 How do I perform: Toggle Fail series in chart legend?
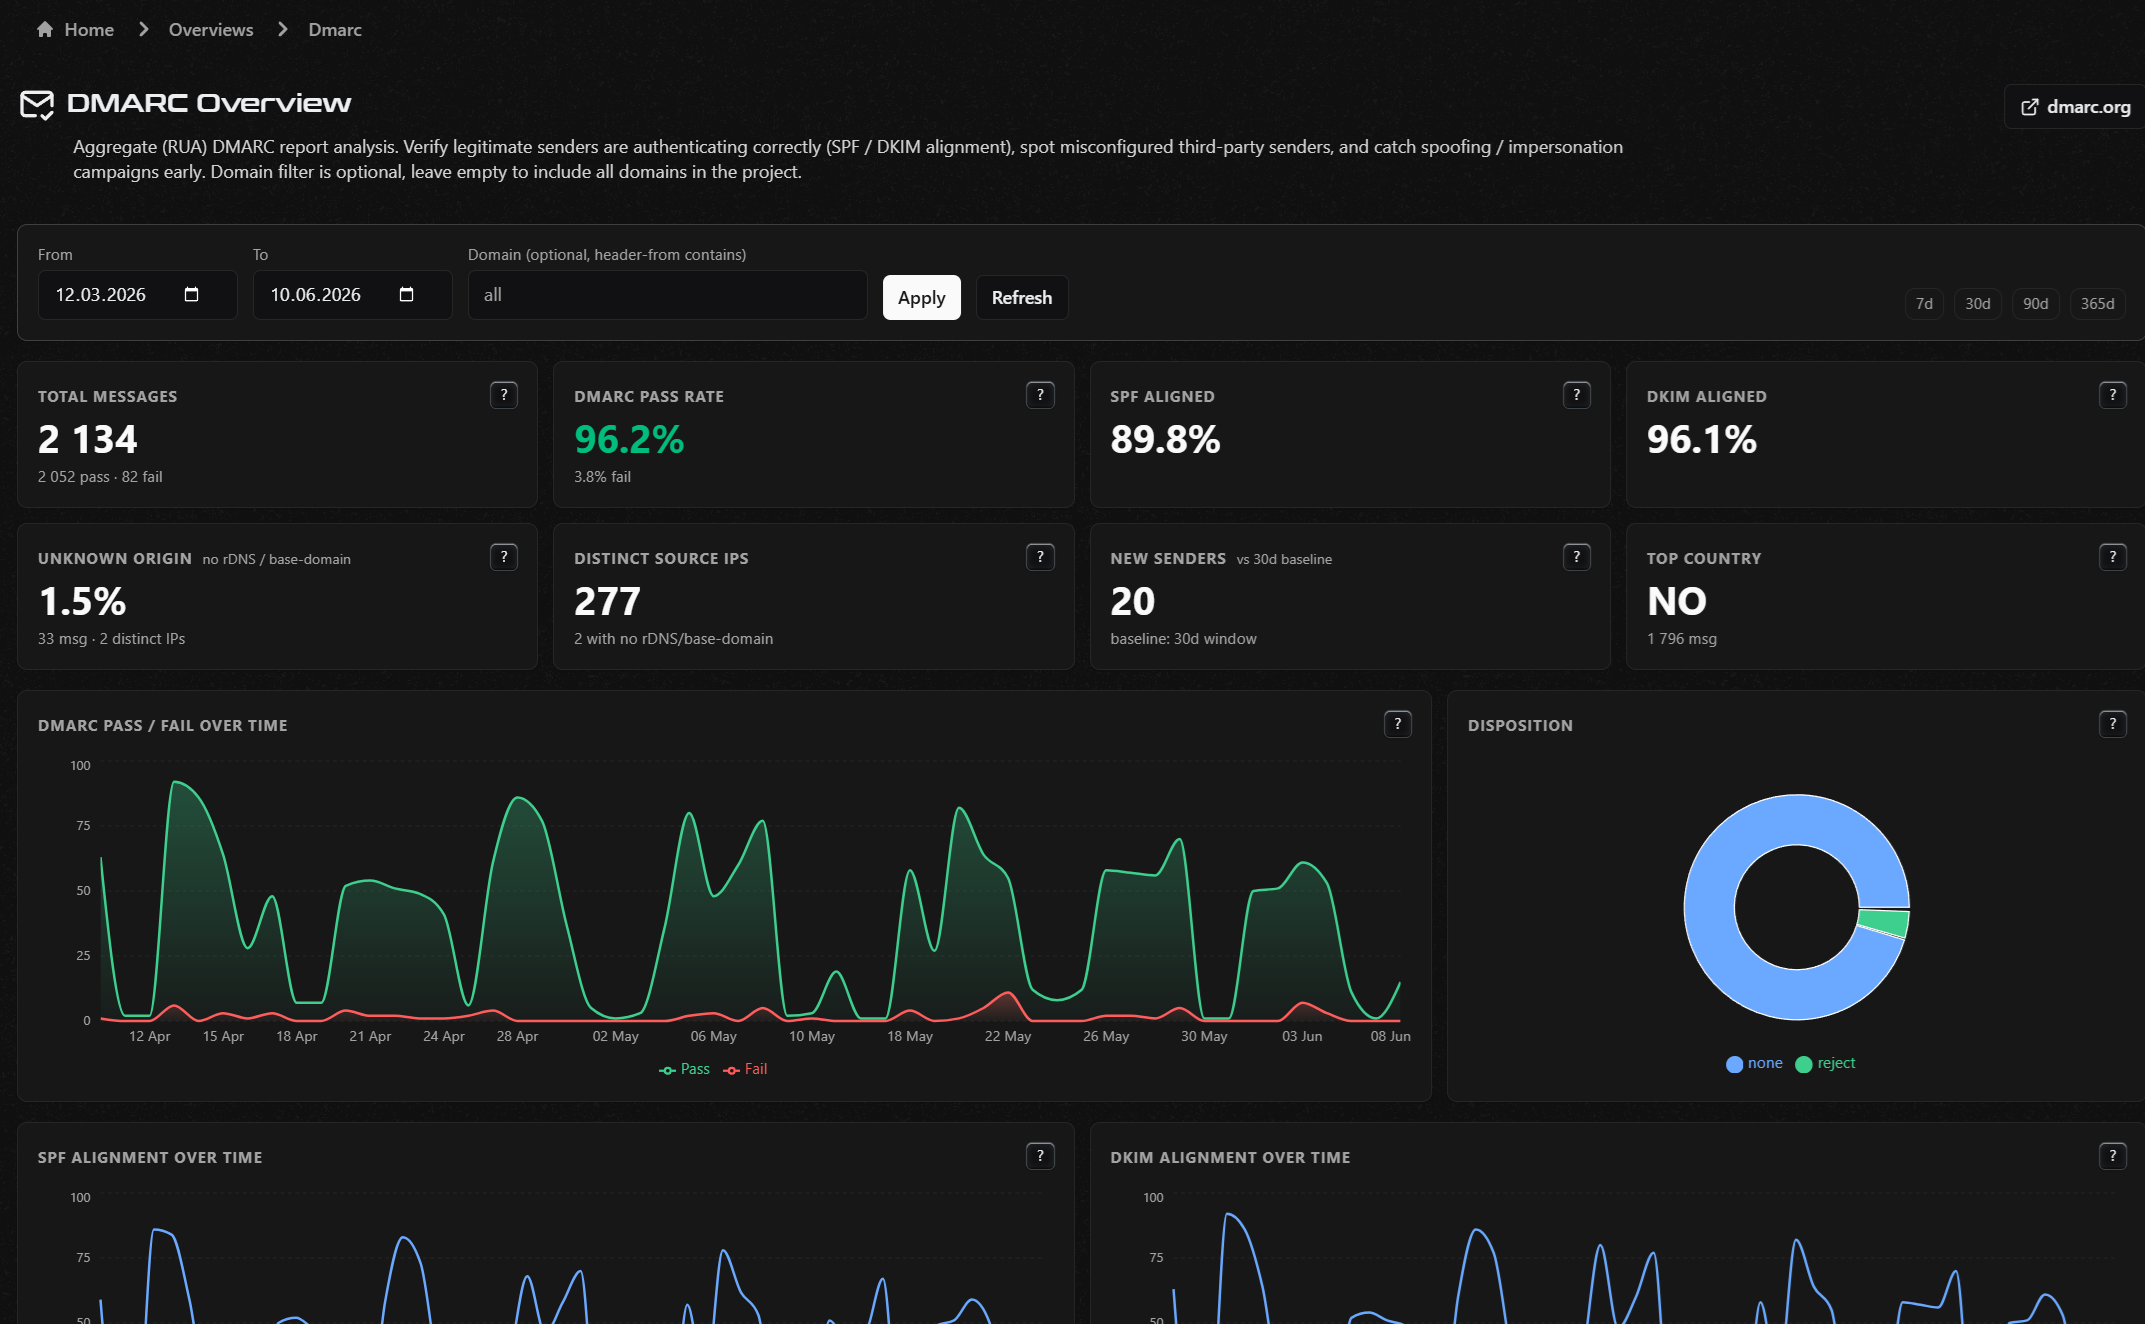click(746, 1069)
